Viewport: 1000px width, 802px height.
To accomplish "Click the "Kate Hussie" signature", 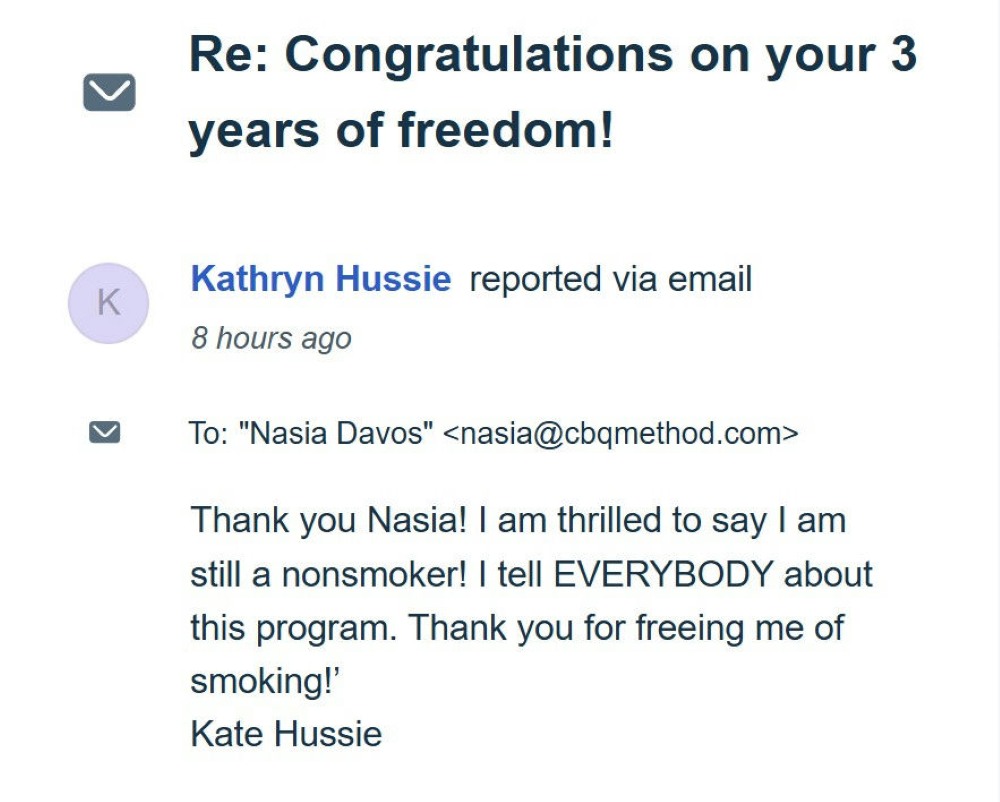I will tap(286, 734).
